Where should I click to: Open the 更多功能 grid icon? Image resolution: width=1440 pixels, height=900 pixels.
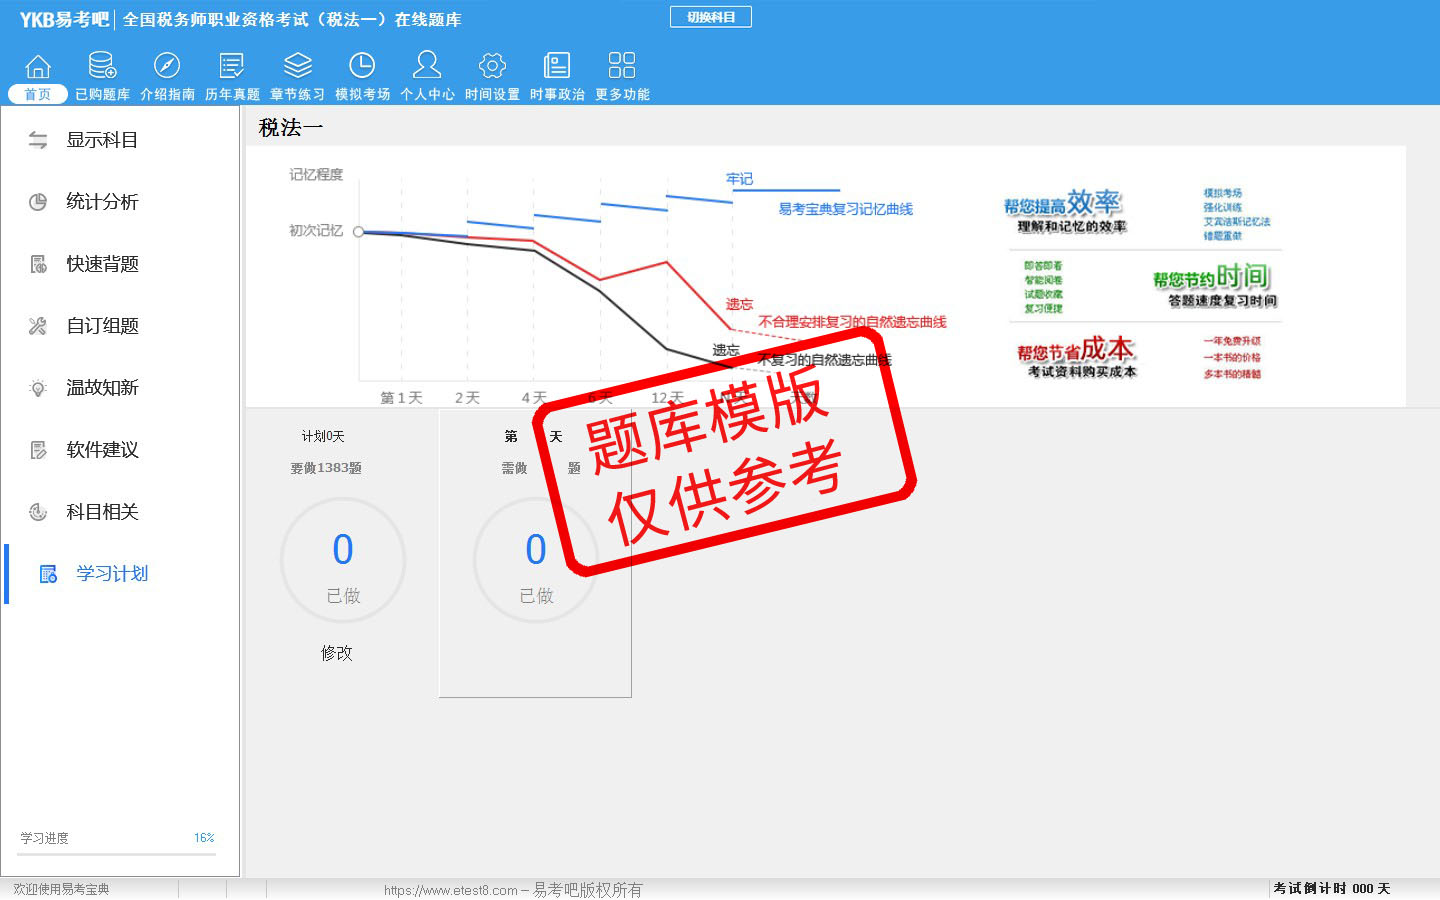[x=622, y=67]
